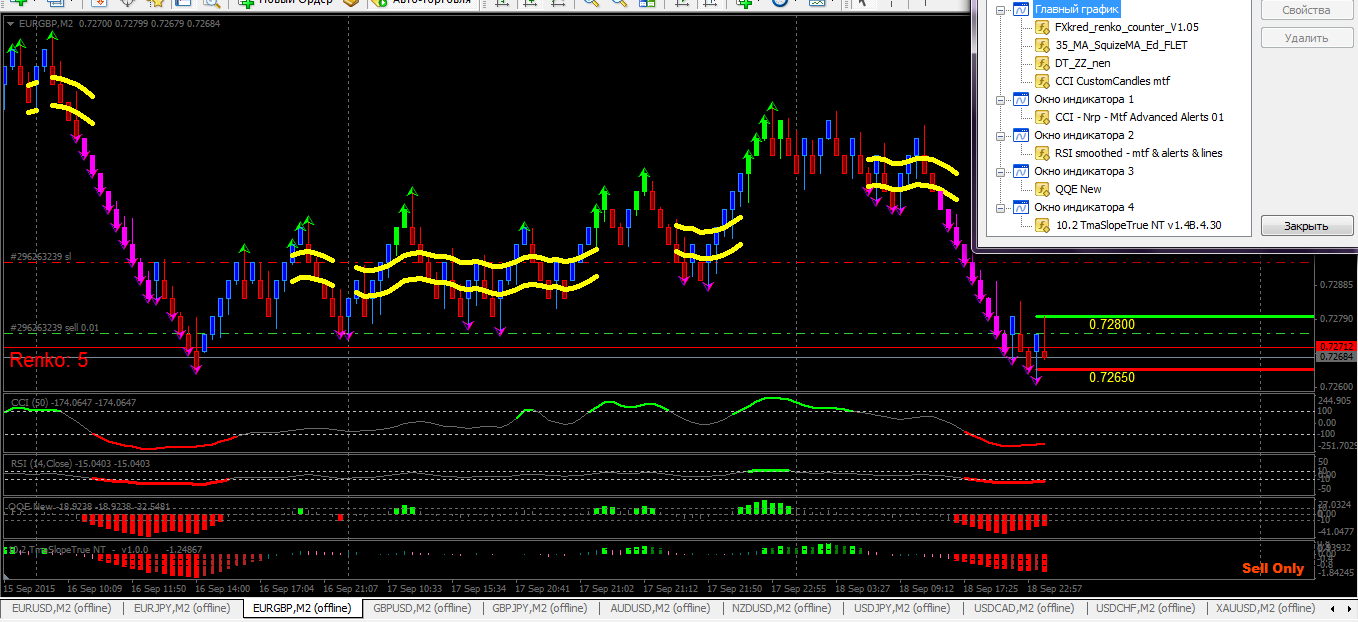This screenshot has height=622, width=1358.
Task: Click the indicator icon next to QQE New
Action: (1042, 189)
